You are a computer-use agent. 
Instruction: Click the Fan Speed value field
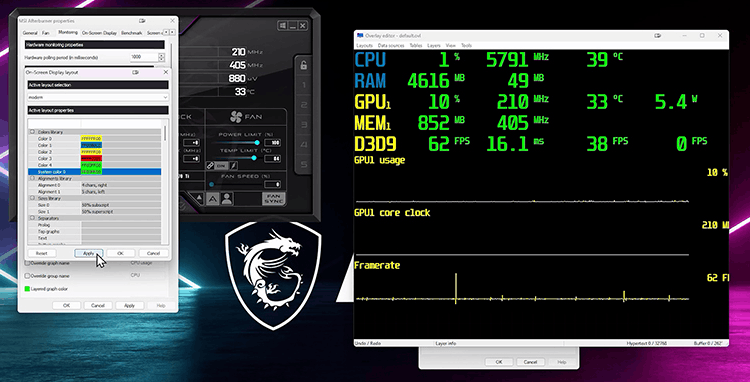(273, 184)
